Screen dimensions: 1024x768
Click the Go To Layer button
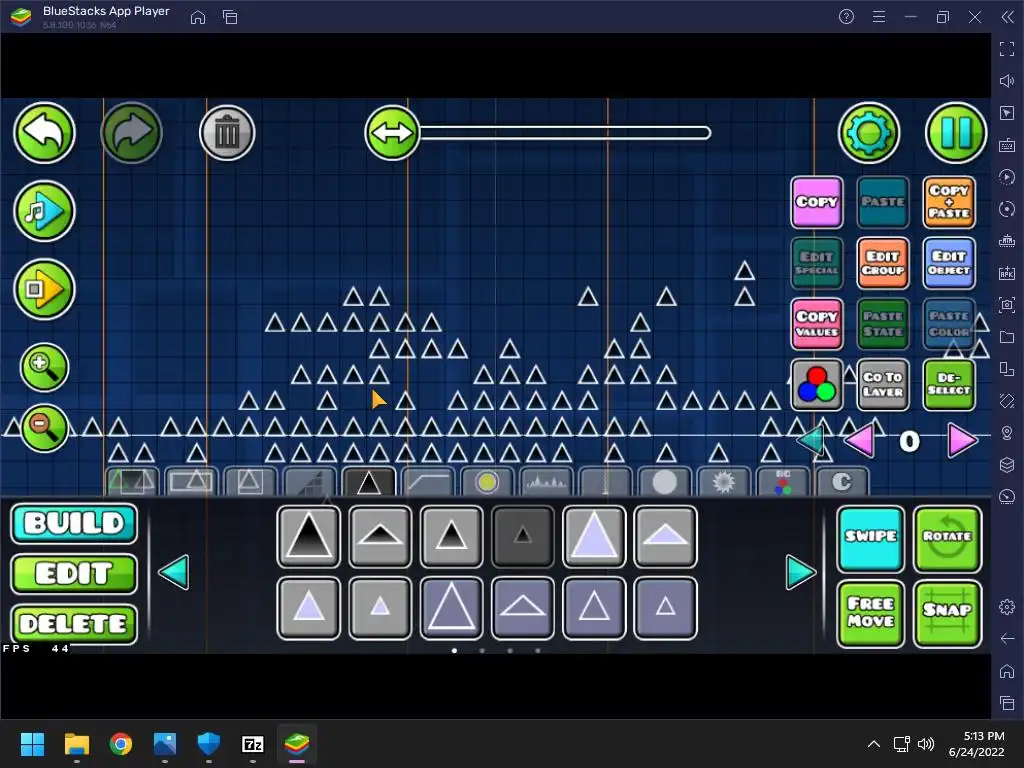[x=883, y=385]
